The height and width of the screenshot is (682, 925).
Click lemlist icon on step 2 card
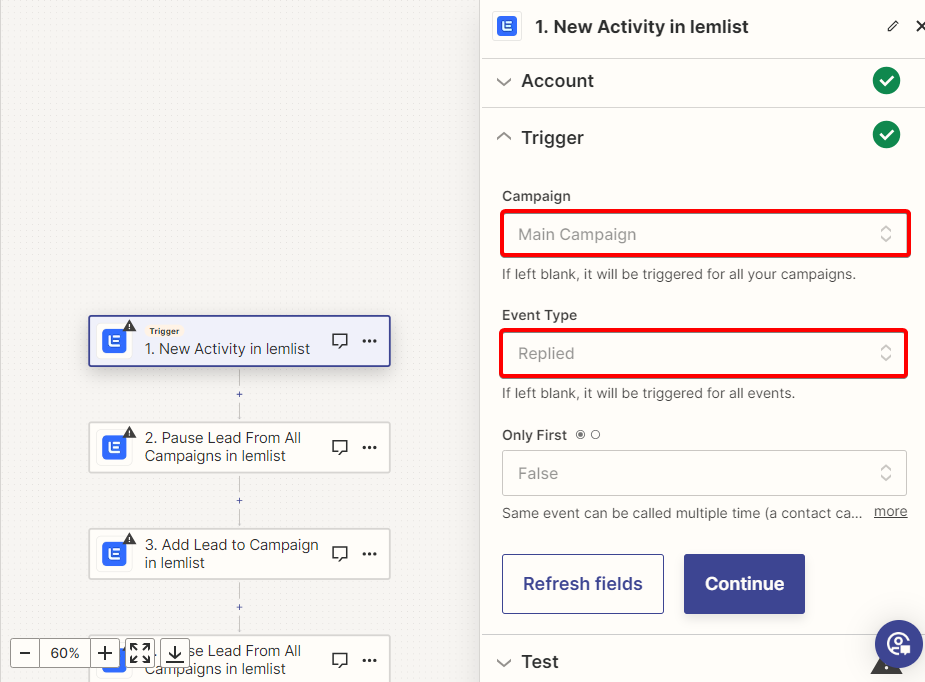coord(114,447)
